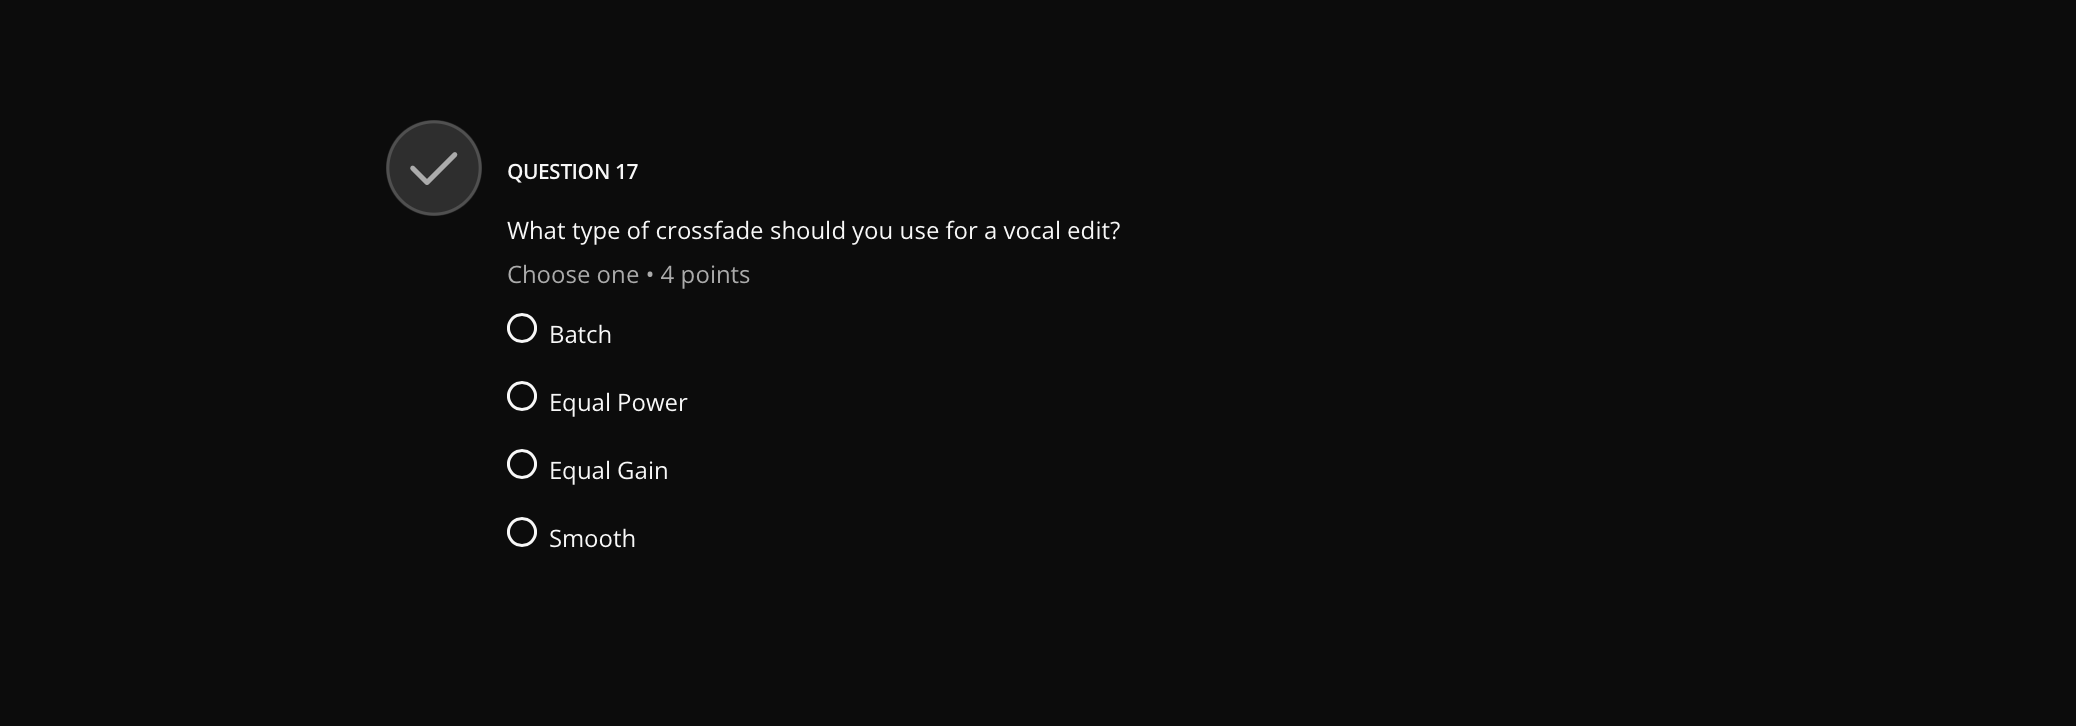This screenshot has height=726, width=2076.
Task: Click the last answer option circle
Action: (x=521, y=532)
